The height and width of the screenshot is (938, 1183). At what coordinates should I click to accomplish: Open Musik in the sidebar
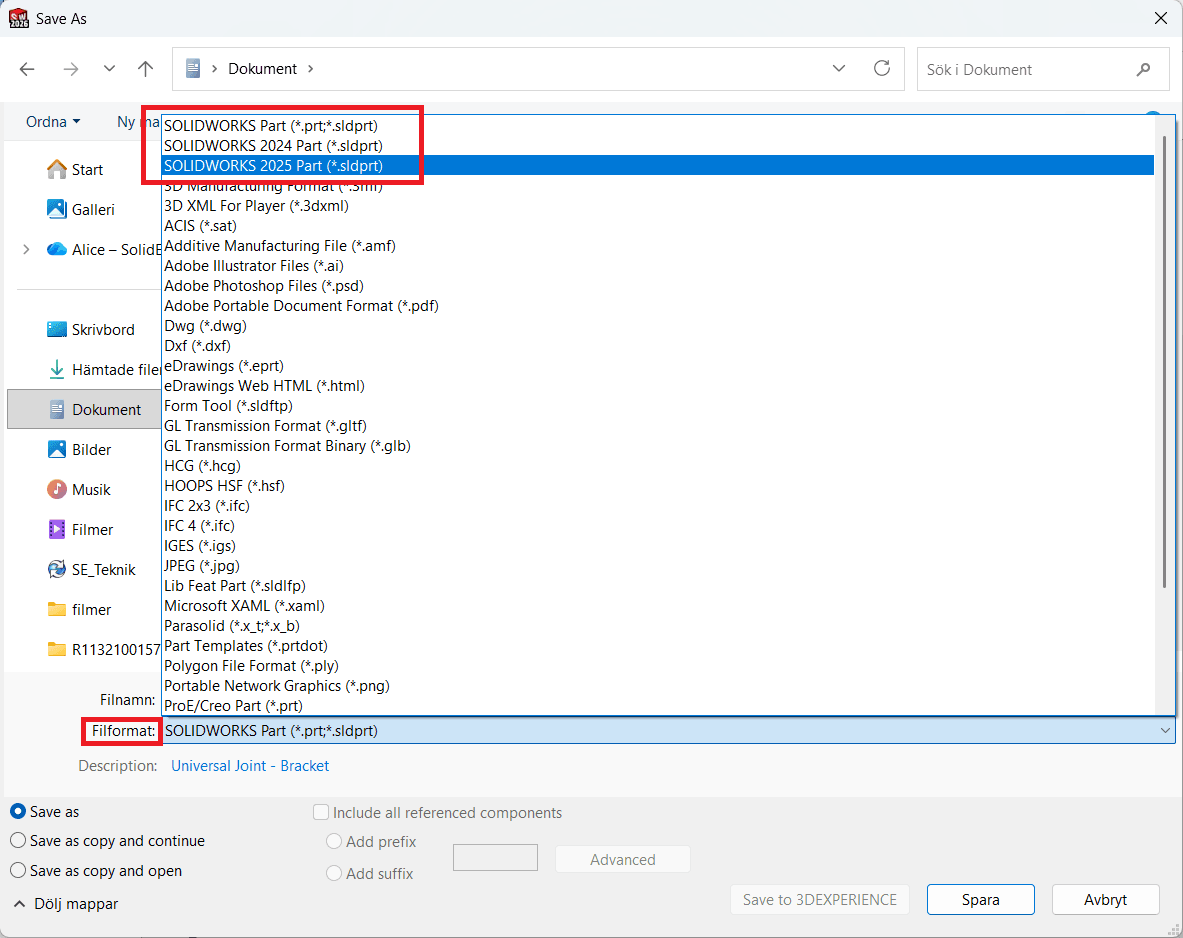point(78,490)
